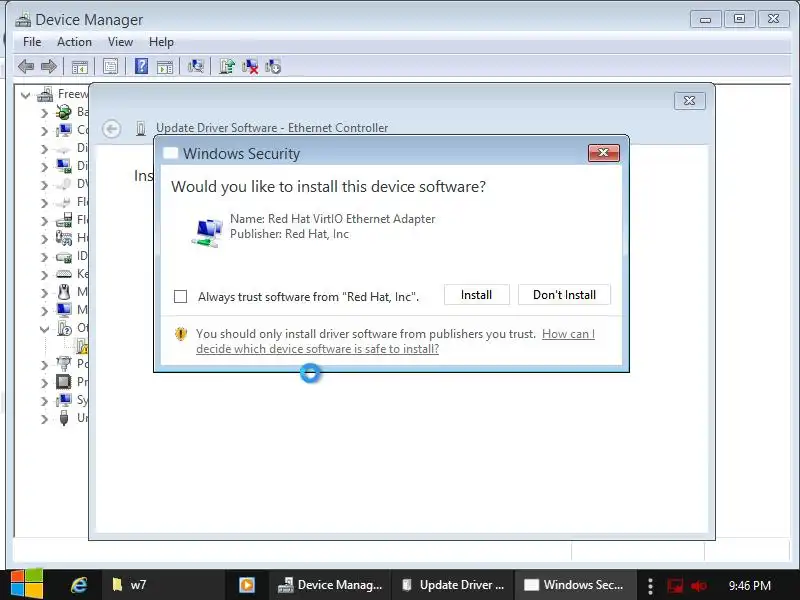Collapse the Other devices (Ot) tree category
This screenshot has height=600, width=800.
click(44, 329)
